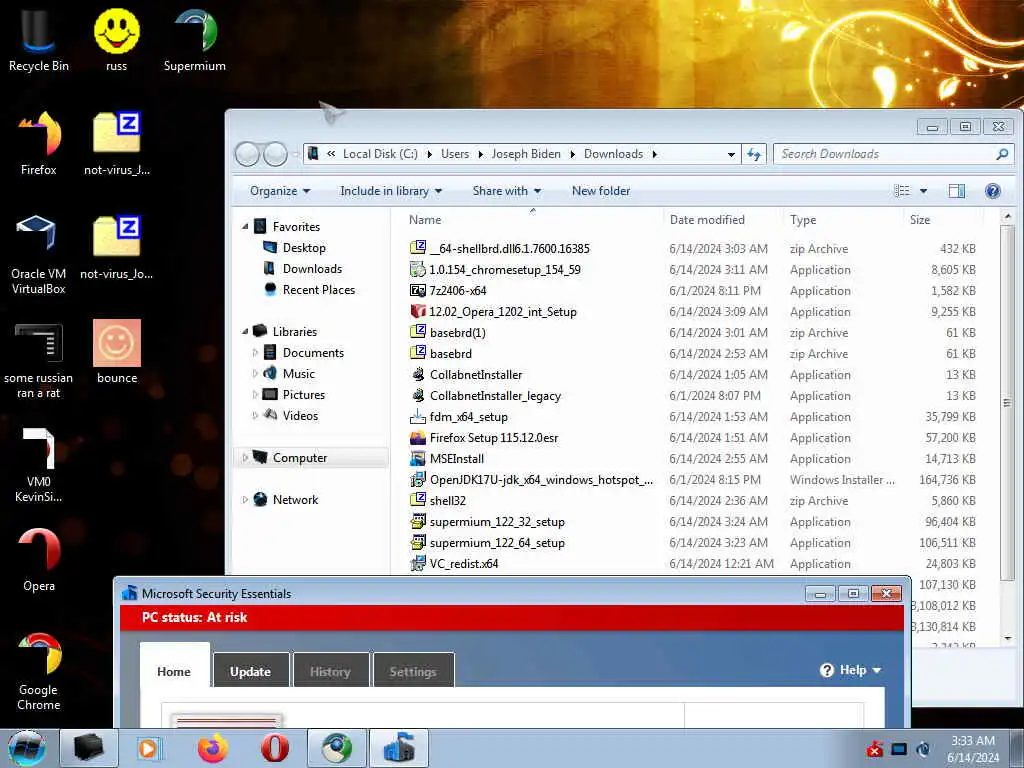Switch to the Supermium taskbar button
This screenshot has width=1024, height=768.
click(x=336, y=748)
